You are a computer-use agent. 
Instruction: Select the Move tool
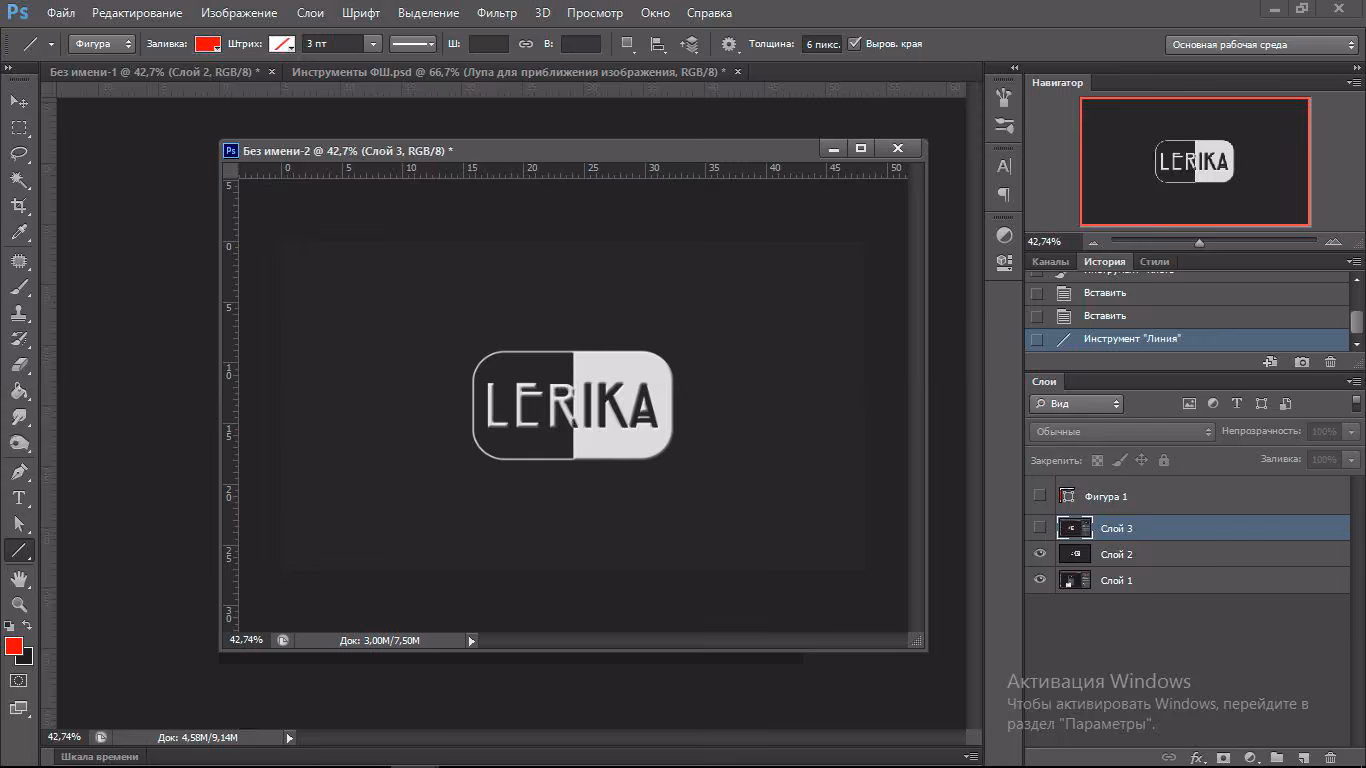point(19,102)
